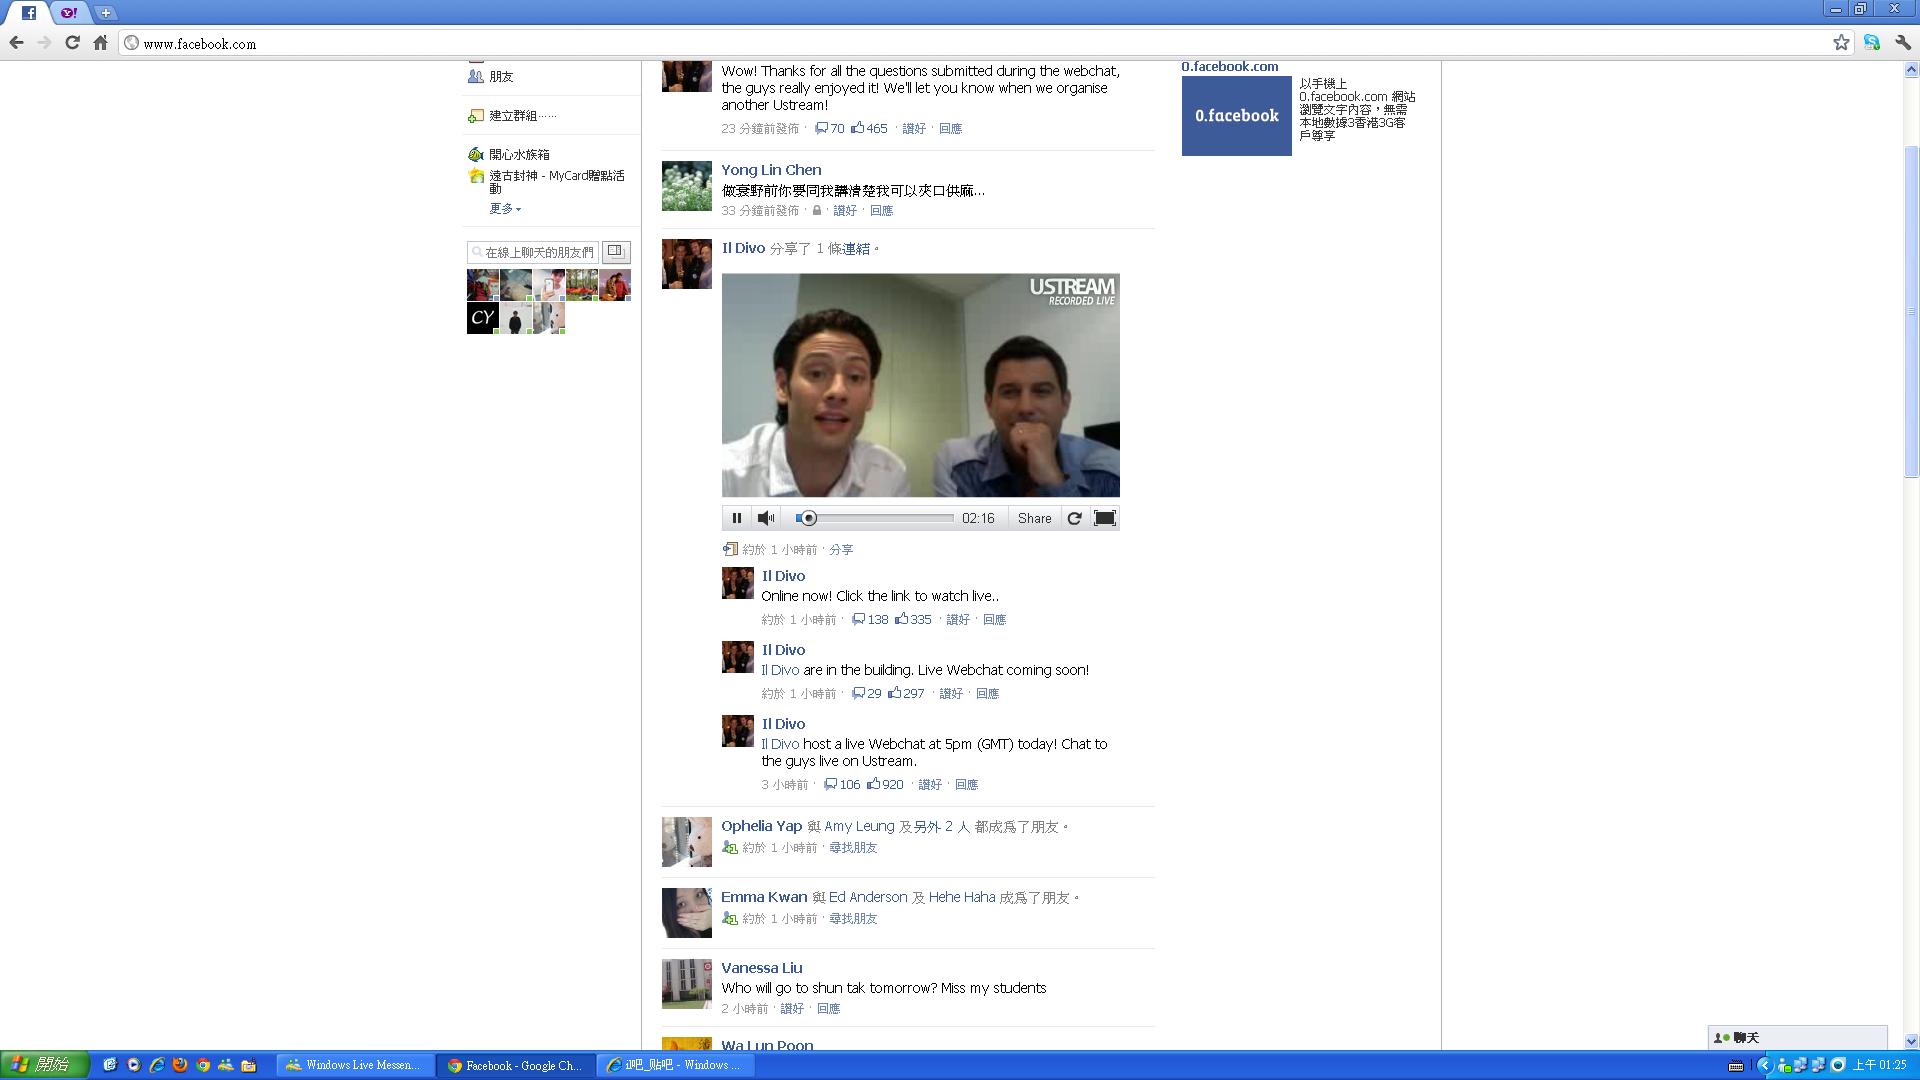1920x1080 pixels.
Task: Open the Chrome wrench settings menu
Action: [1902, 43]
